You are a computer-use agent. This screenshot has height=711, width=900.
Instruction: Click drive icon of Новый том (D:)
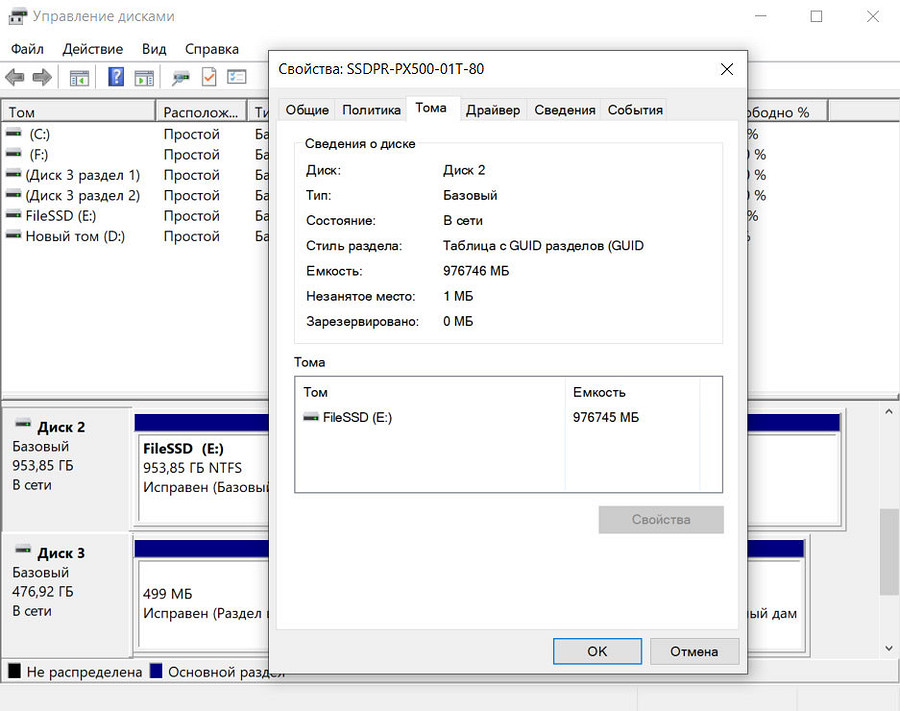point(14,236)
